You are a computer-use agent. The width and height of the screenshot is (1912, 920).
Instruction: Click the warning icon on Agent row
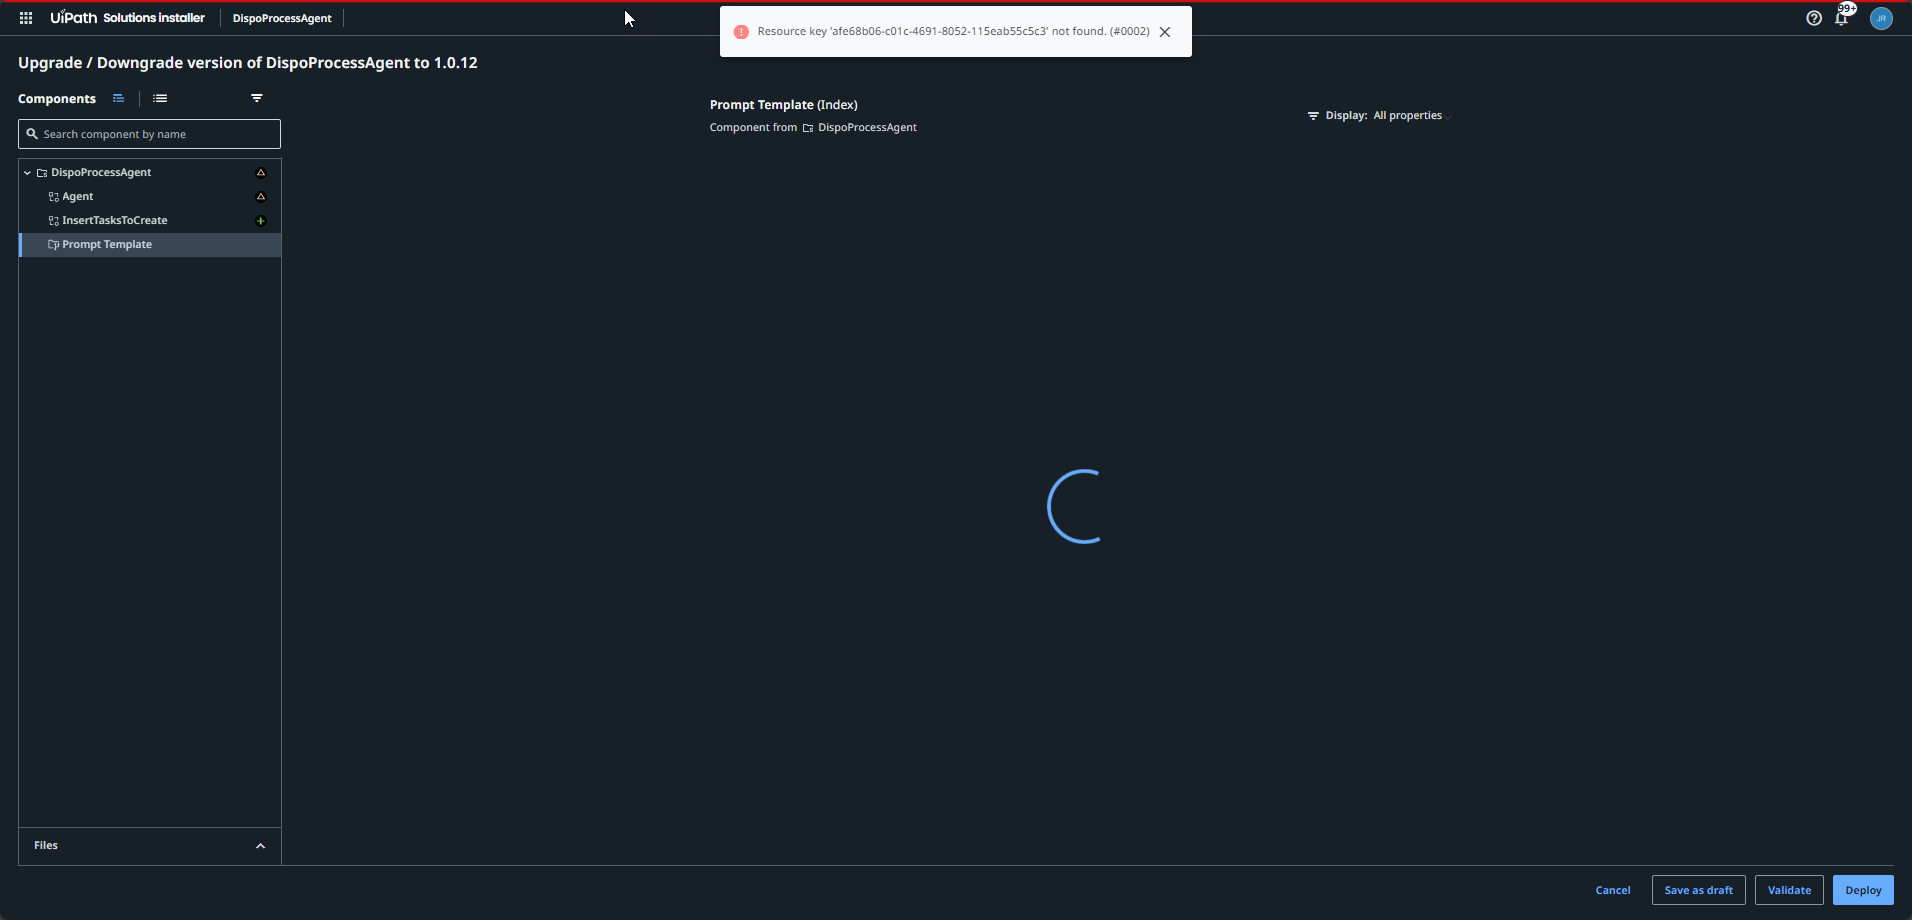point(261,197)
